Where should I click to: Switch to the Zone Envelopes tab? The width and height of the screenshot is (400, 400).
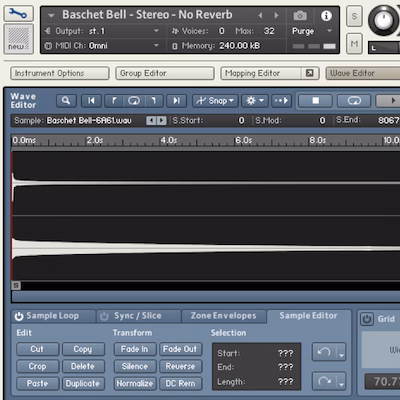point(223,316)
